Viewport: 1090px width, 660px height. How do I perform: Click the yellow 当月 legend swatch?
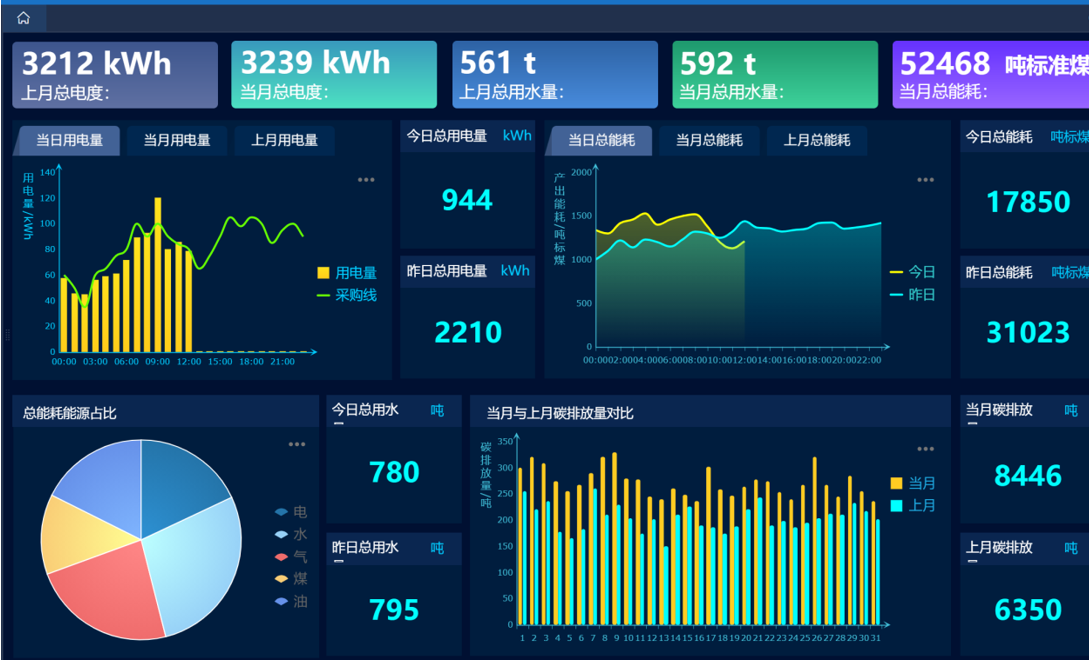(896, 483)
